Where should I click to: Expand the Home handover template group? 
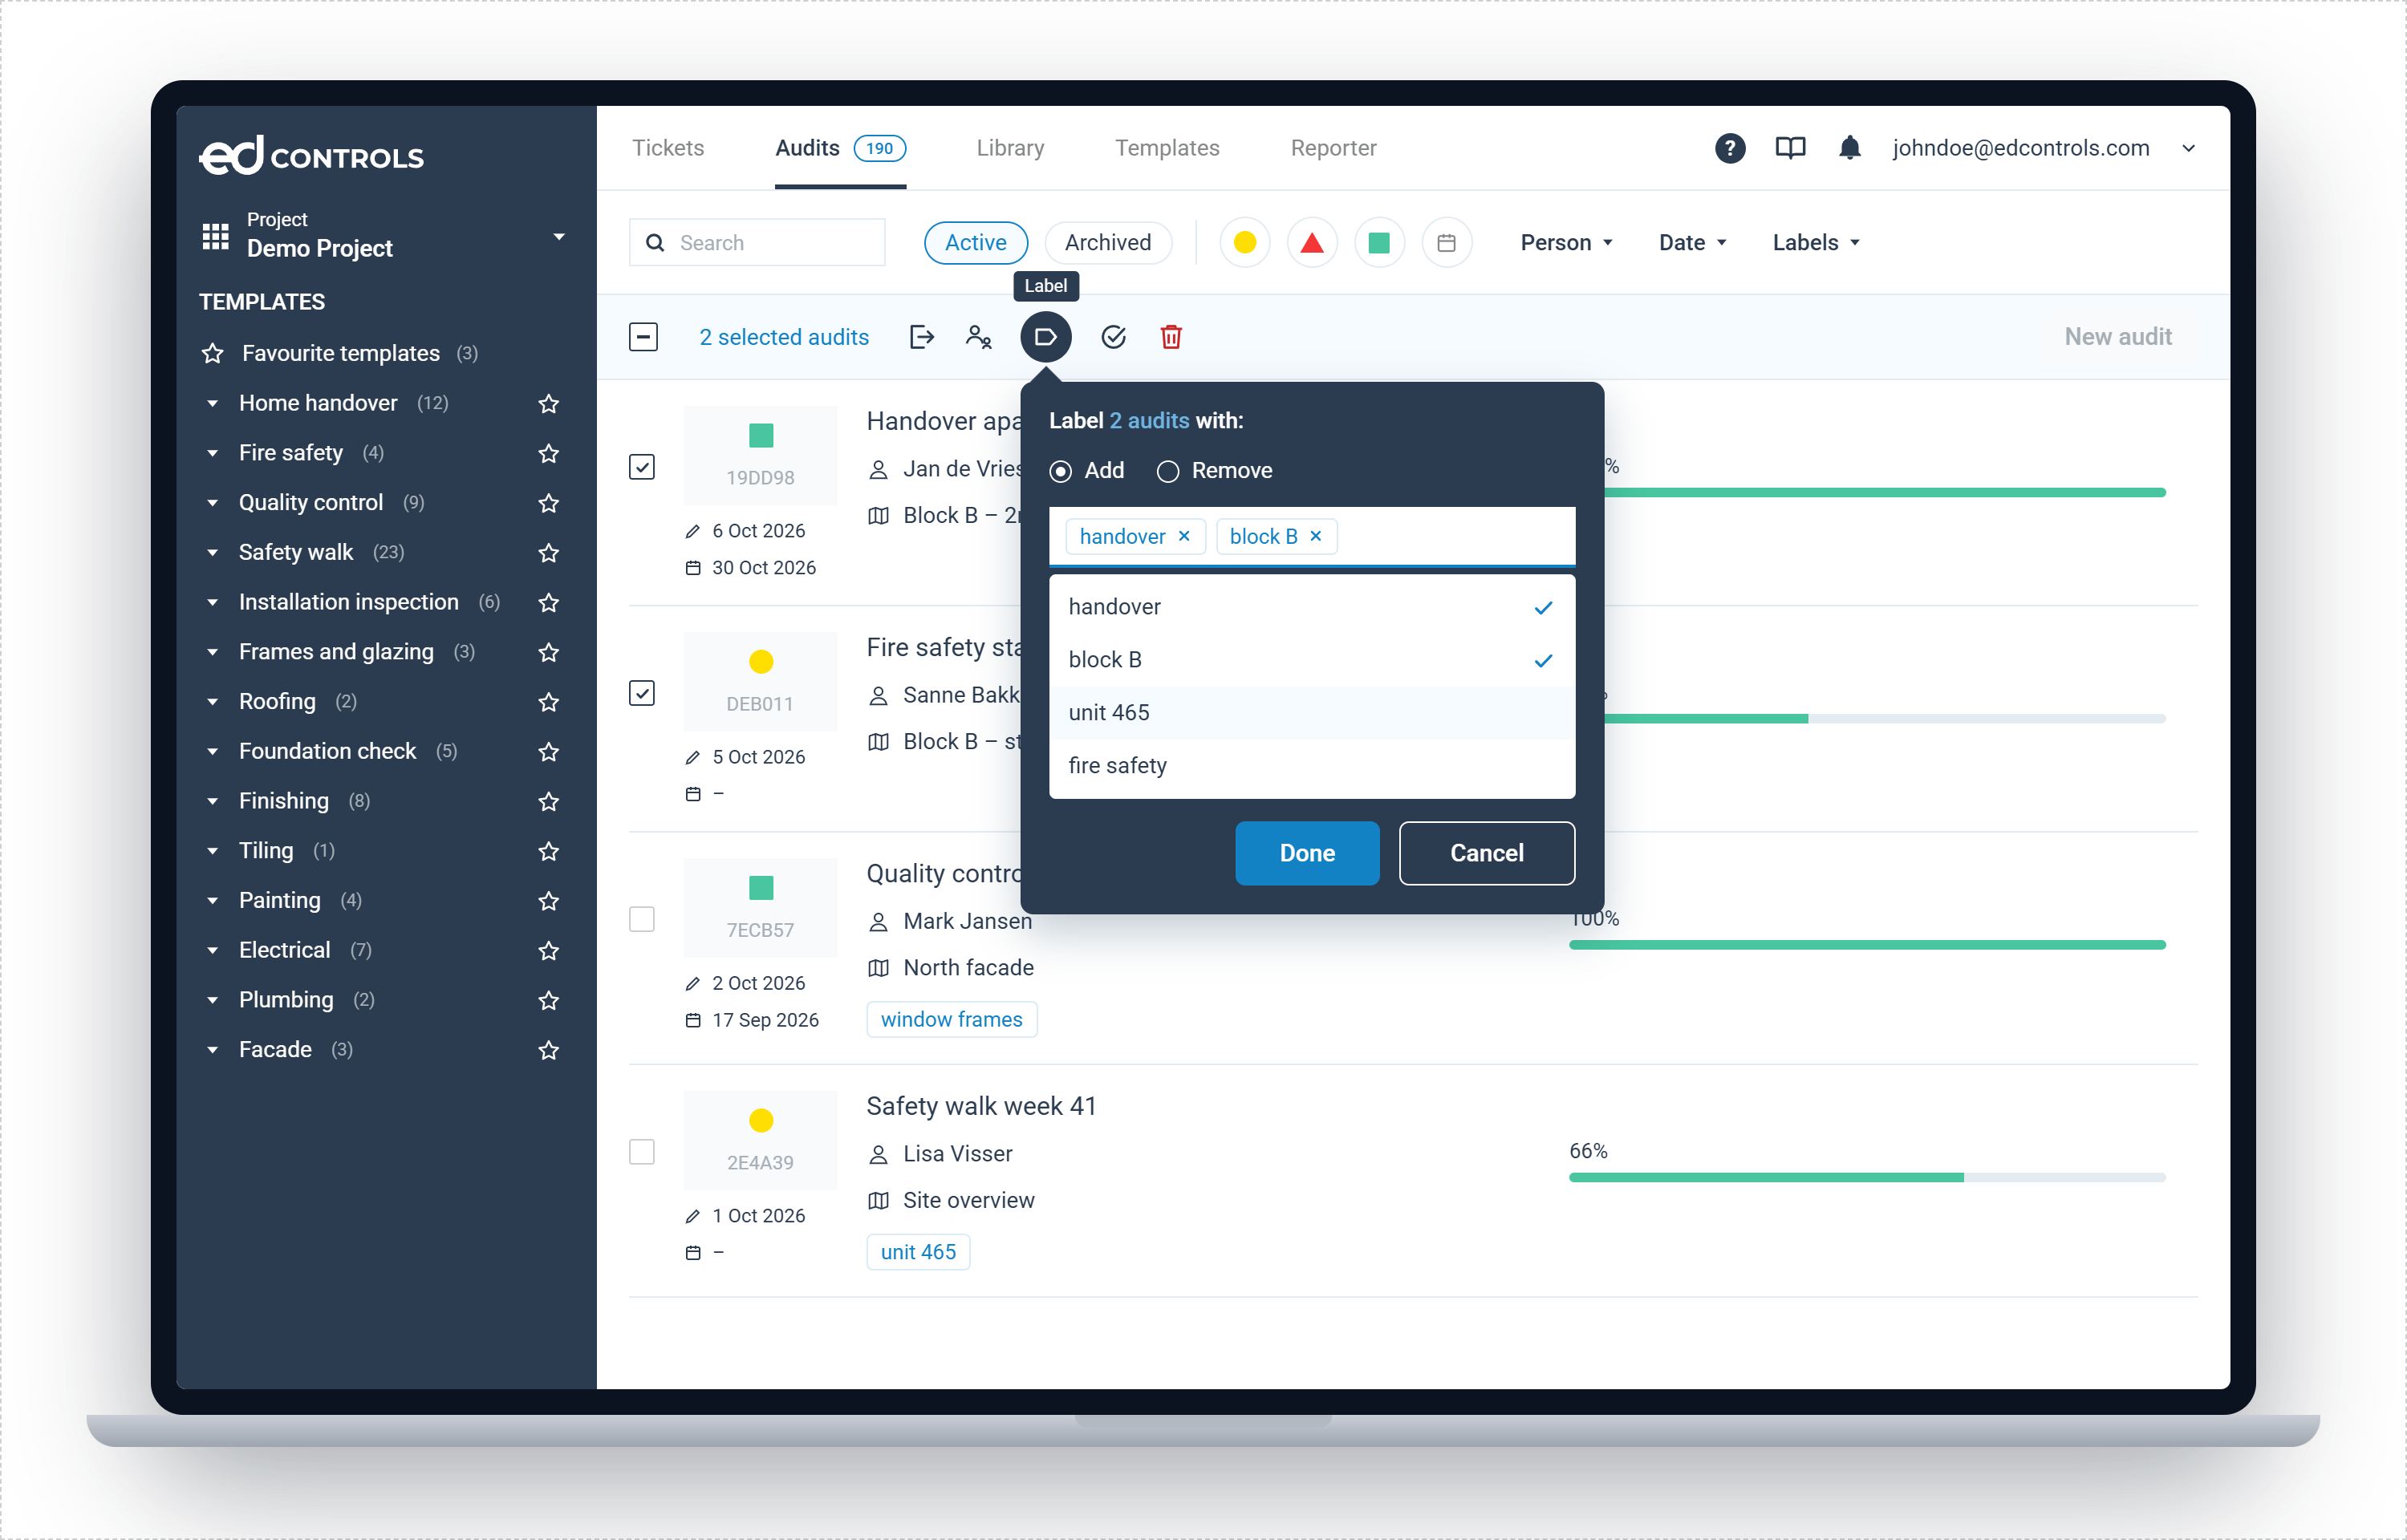(212, 404)
